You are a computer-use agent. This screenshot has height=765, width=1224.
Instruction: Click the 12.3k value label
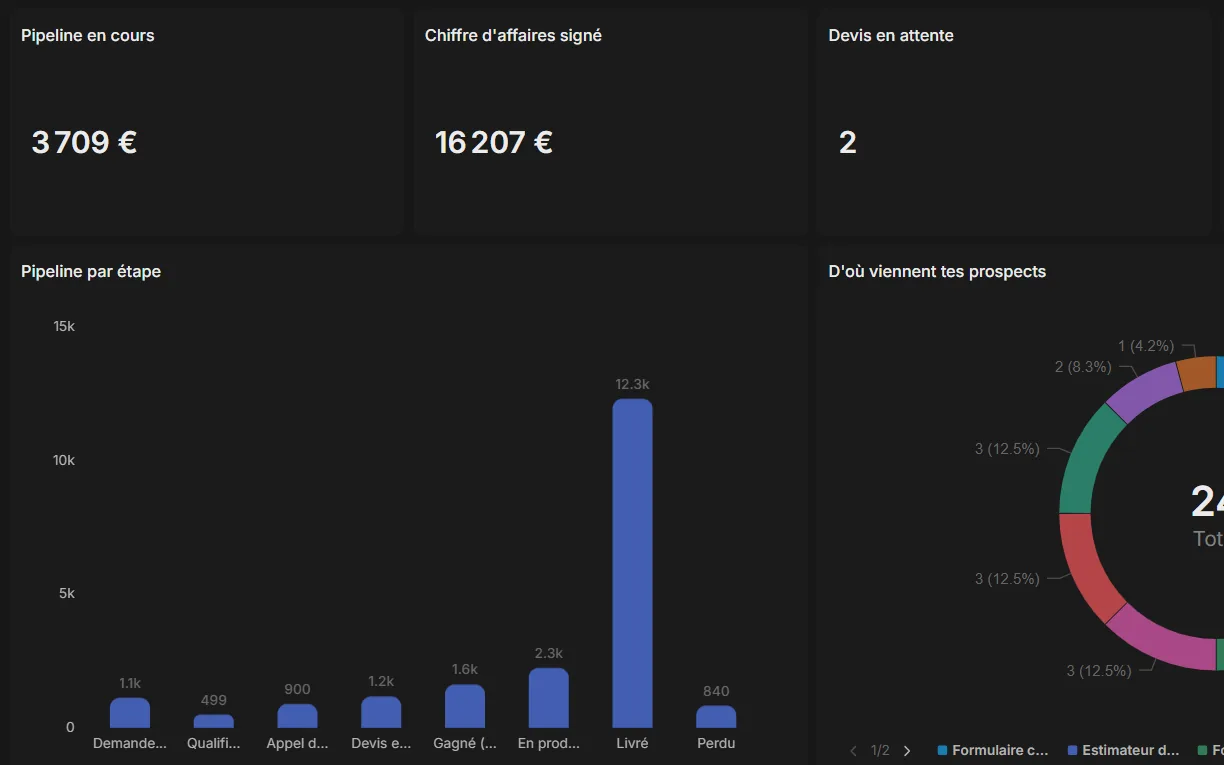coord(632,384)
